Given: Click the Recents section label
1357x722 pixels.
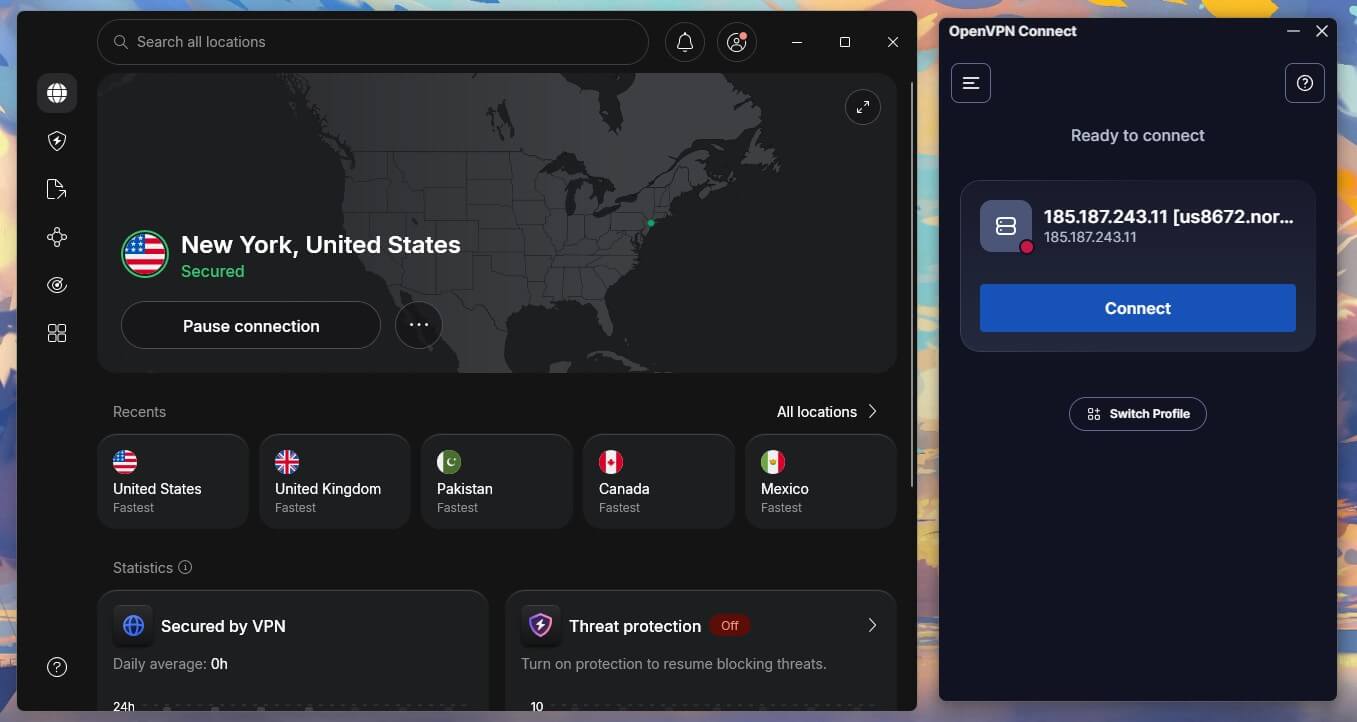Looking at the screenshot, I should (139, 412).
